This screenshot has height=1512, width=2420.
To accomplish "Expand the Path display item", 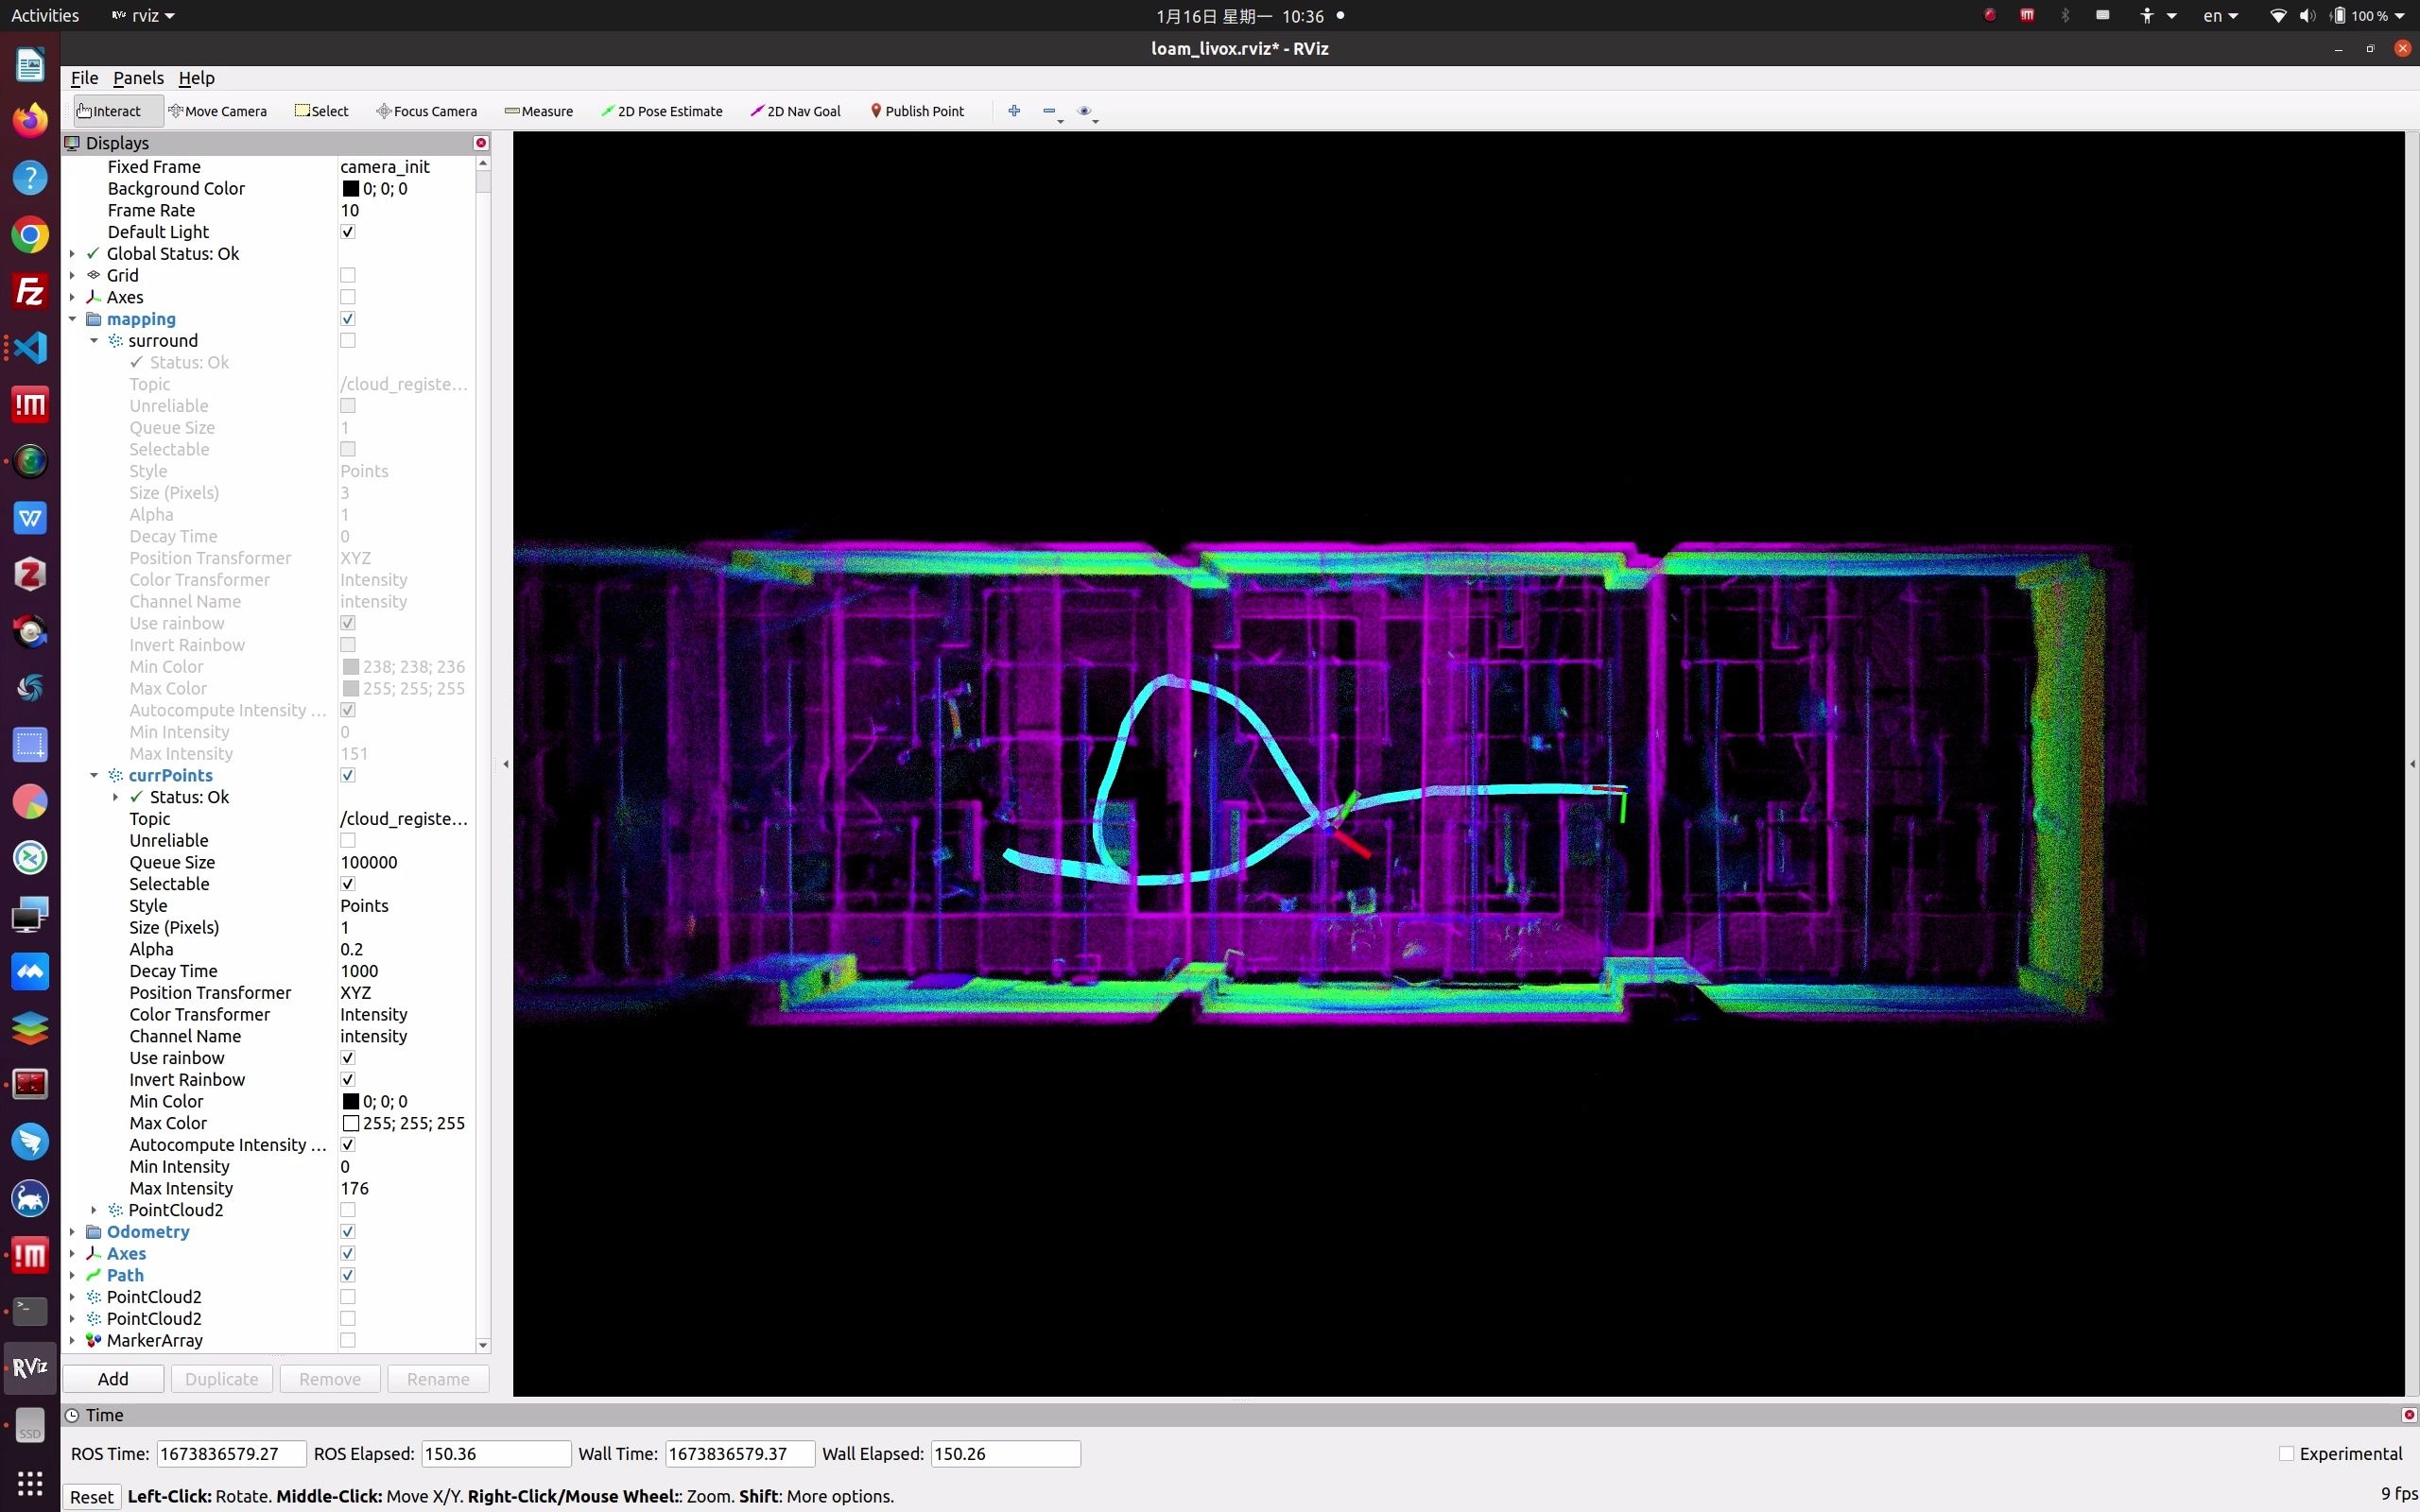I will 72,1275.
